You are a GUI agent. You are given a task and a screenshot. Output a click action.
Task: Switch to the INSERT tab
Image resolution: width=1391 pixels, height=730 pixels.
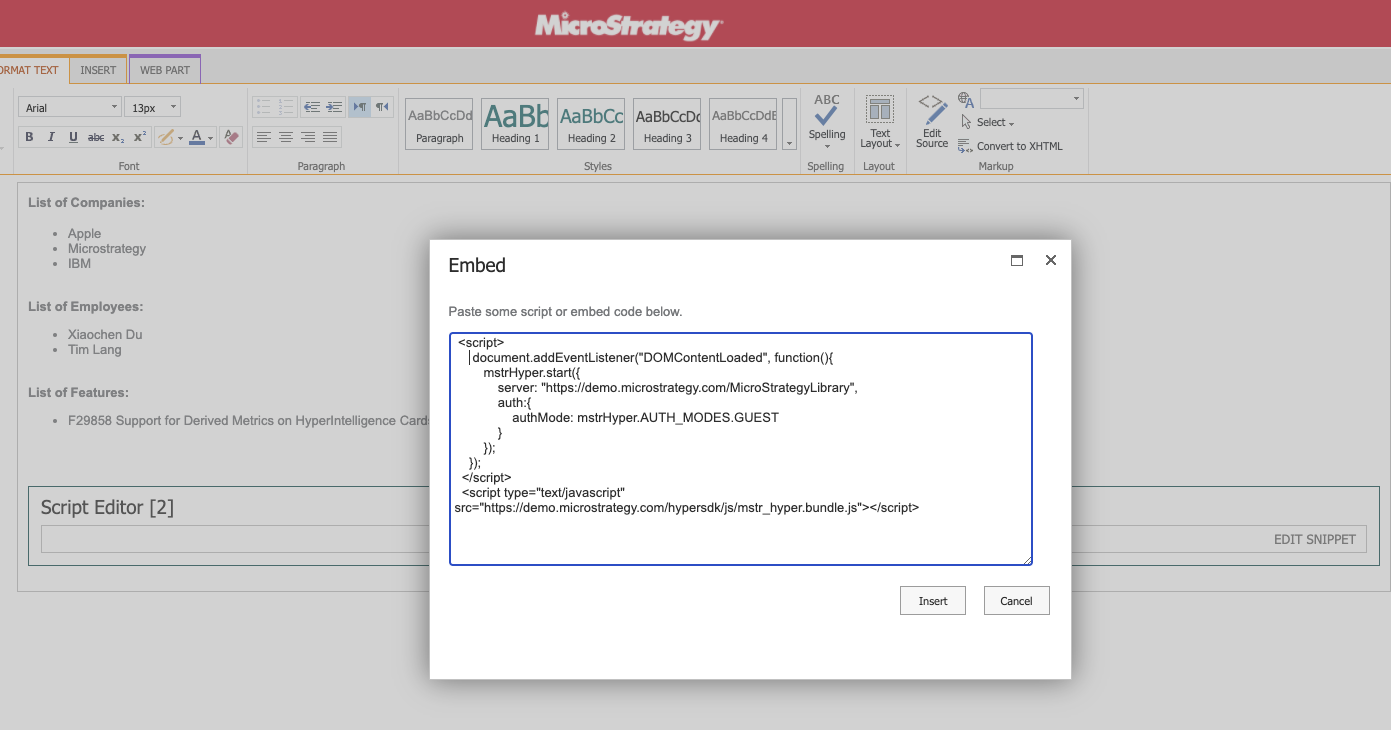point(98,70)
